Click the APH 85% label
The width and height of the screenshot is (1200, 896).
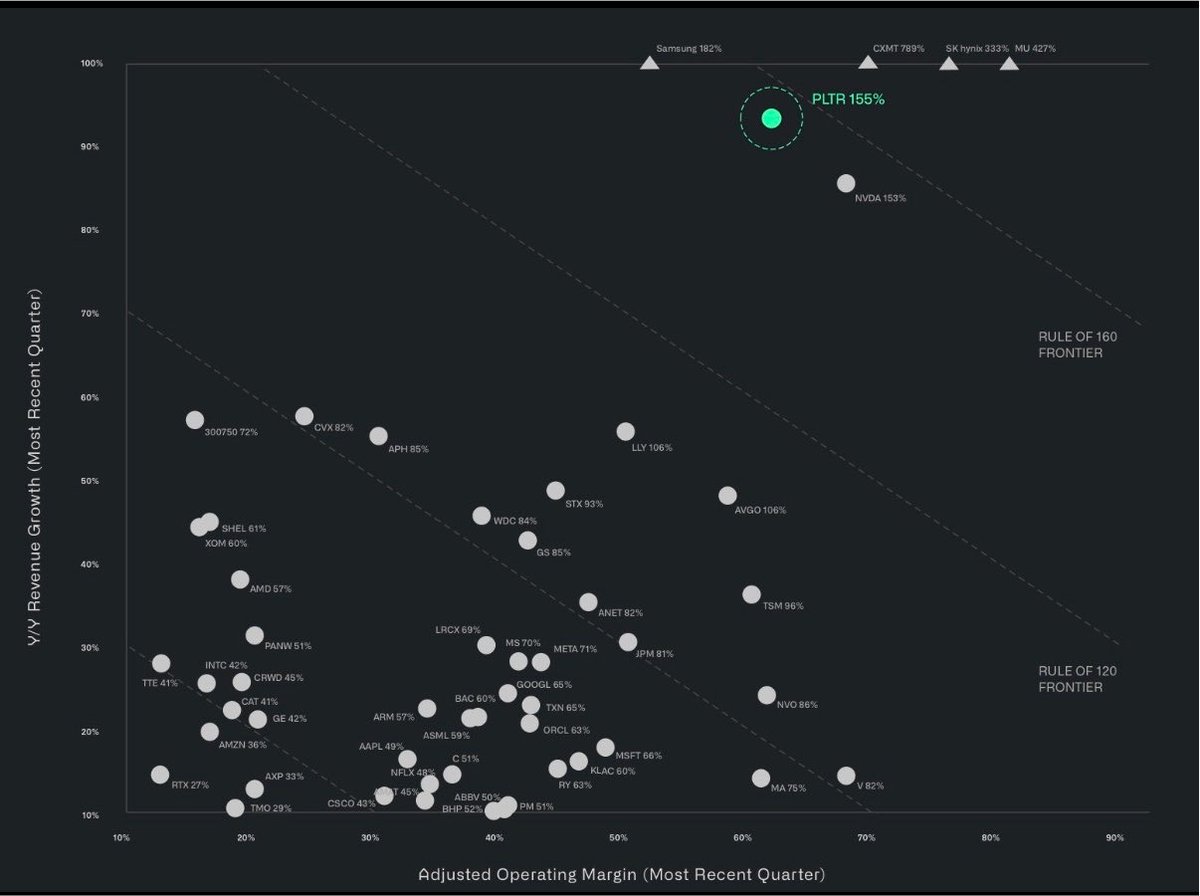click(408, 449)
